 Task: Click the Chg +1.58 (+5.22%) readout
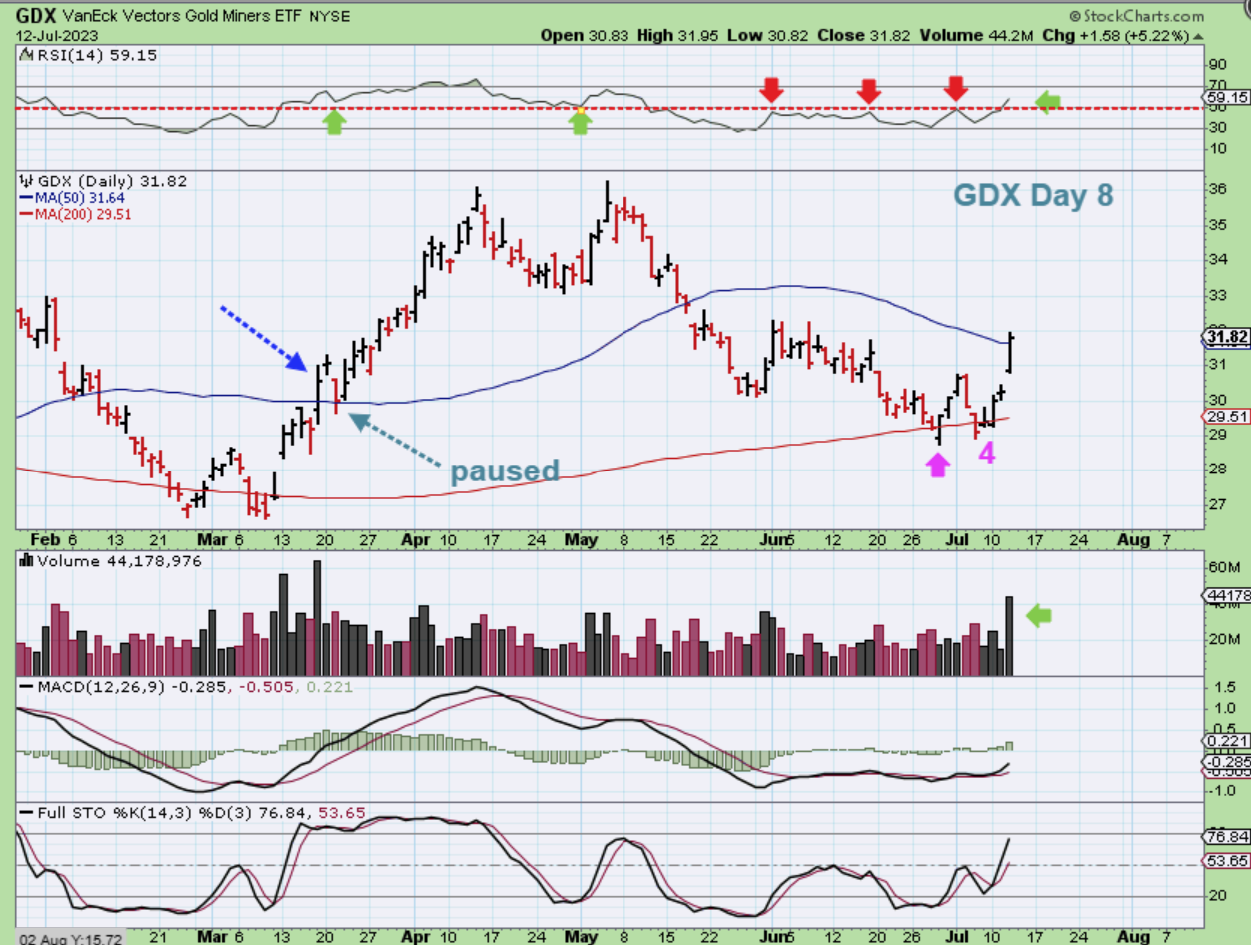[x=1114, y=35]
